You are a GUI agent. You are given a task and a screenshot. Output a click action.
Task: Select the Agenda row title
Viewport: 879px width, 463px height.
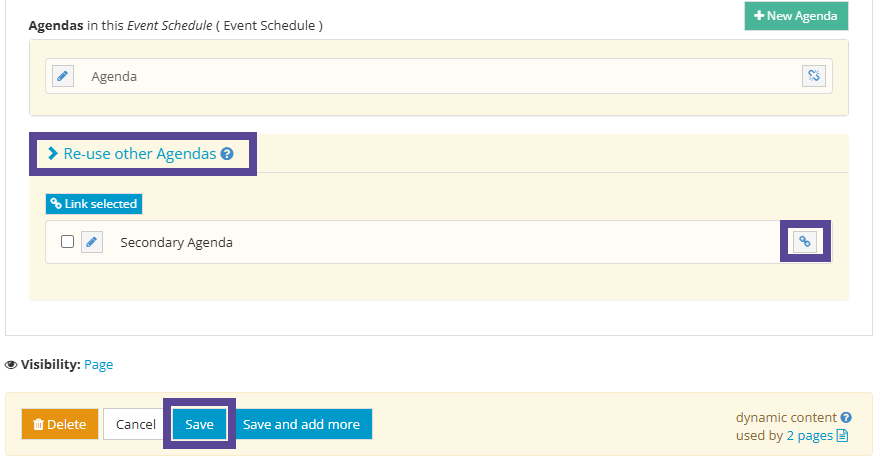pyautogui.click(x=114, y=76)
